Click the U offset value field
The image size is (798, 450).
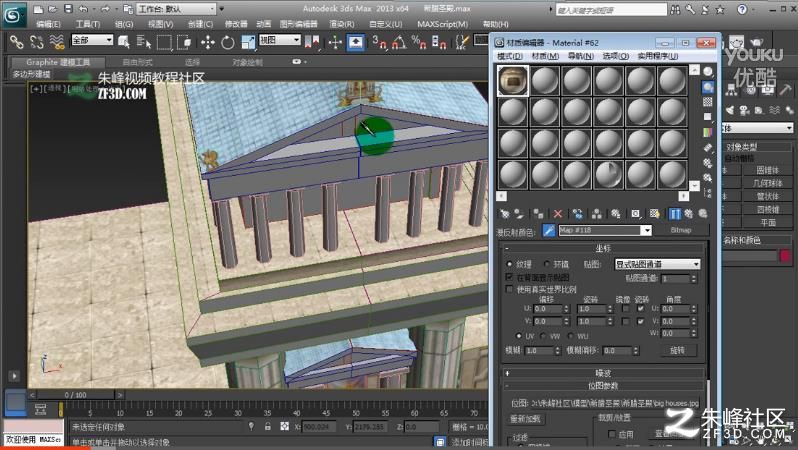pos(548,309)
